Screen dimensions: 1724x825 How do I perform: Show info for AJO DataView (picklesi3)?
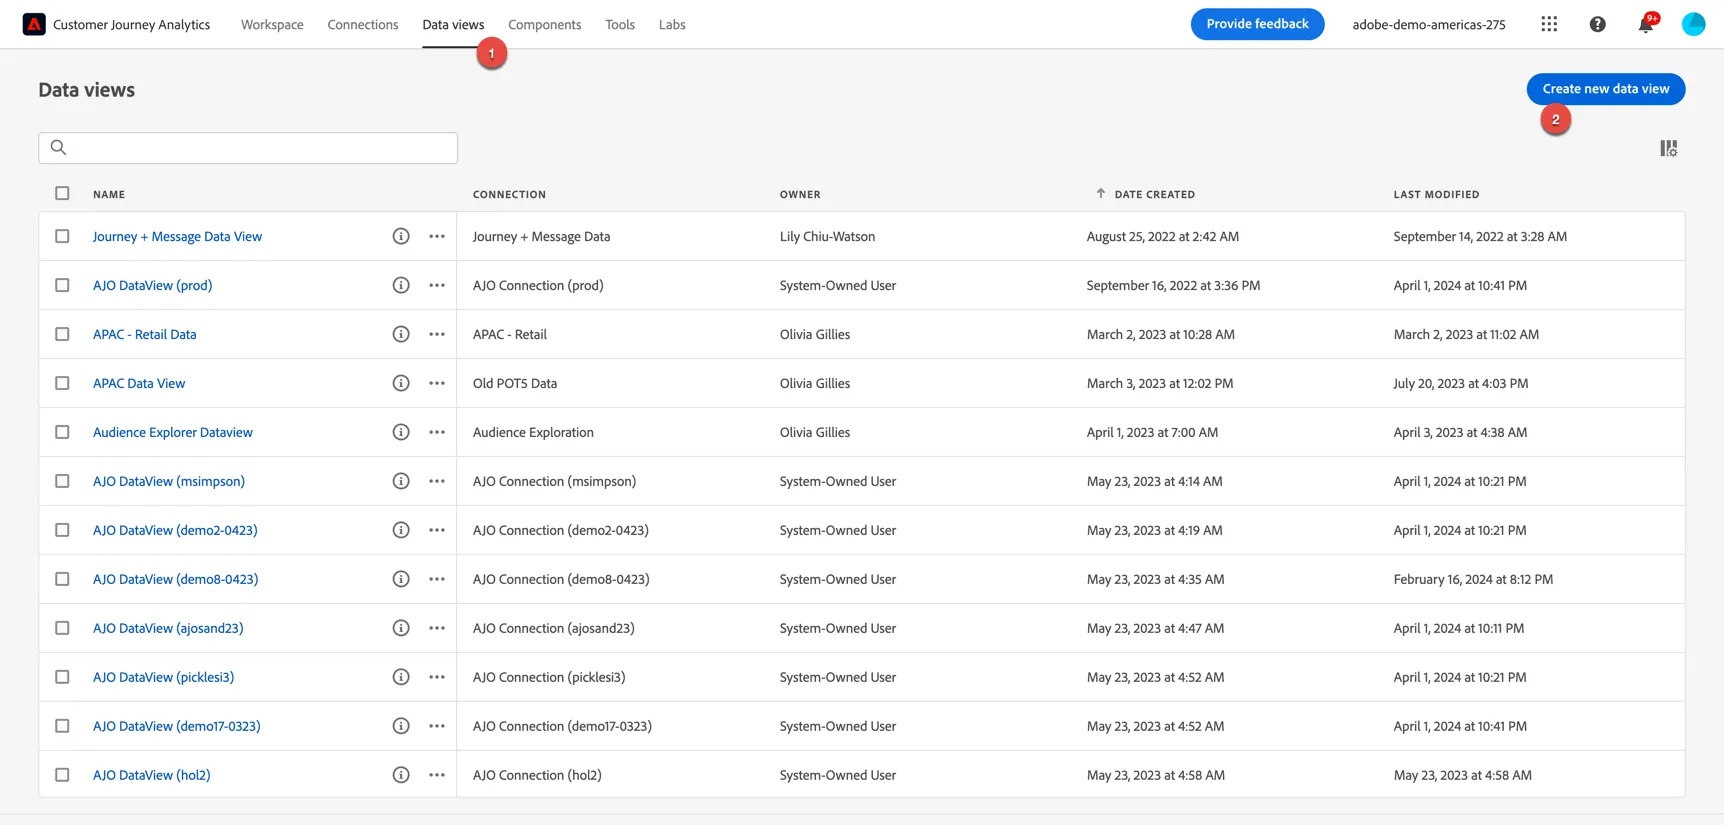(401, 677)
